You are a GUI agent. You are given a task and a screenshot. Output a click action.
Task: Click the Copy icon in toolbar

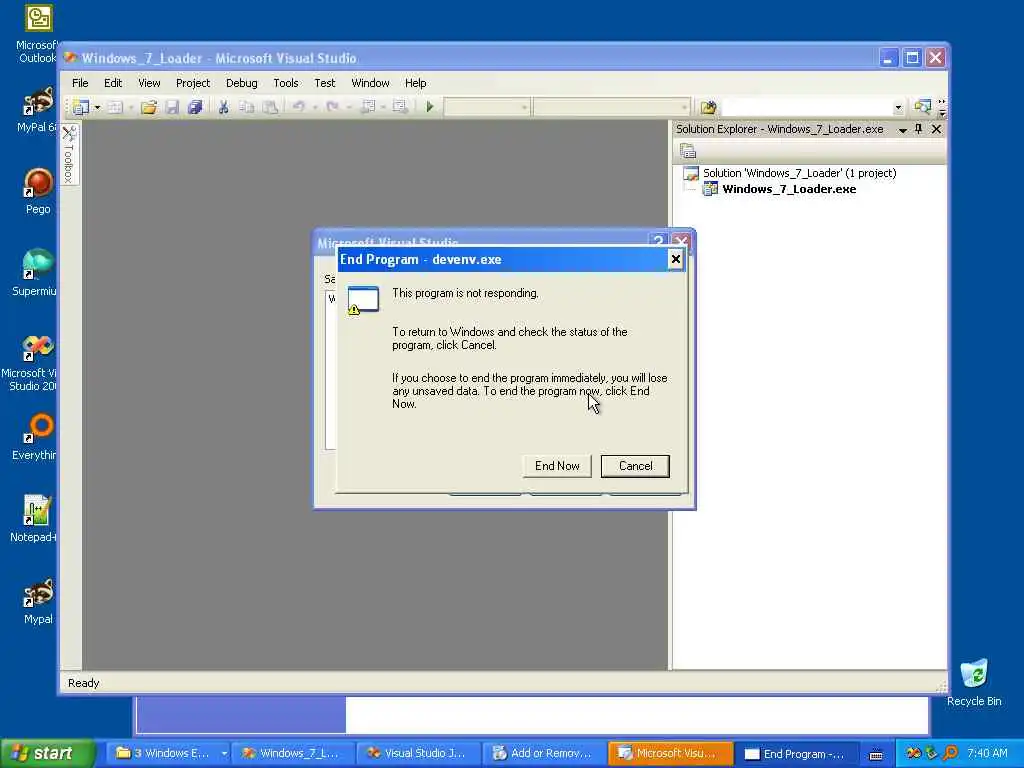tap(246, 107)
